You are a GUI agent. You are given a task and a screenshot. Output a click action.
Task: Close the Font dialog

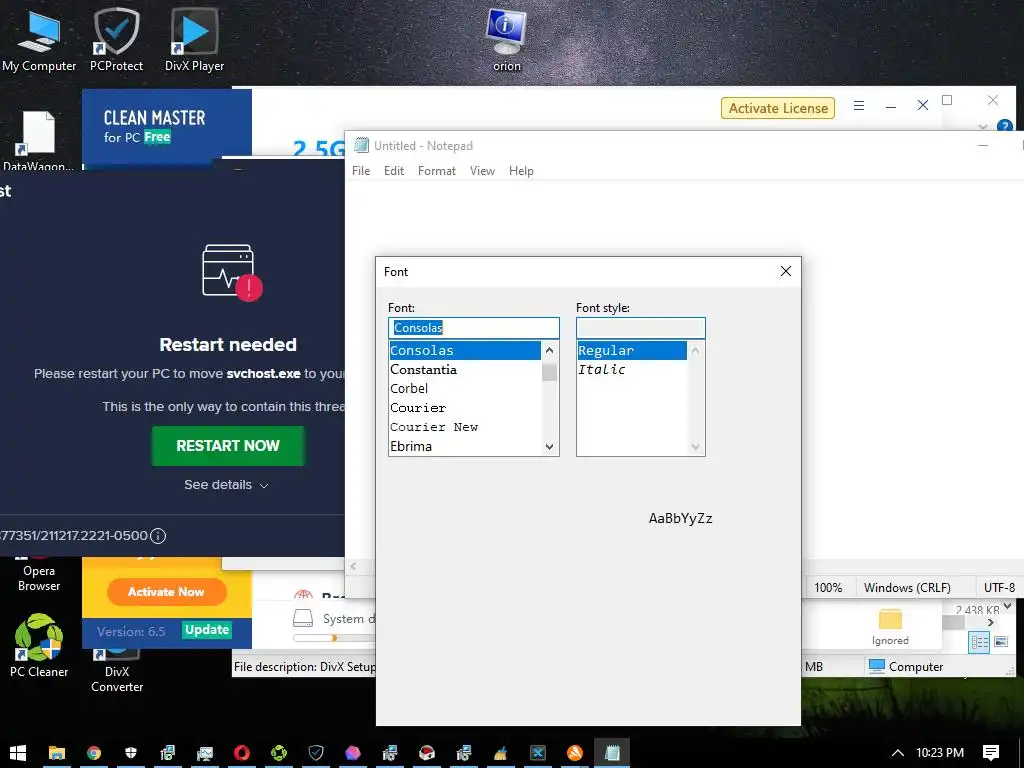[786, 271]
